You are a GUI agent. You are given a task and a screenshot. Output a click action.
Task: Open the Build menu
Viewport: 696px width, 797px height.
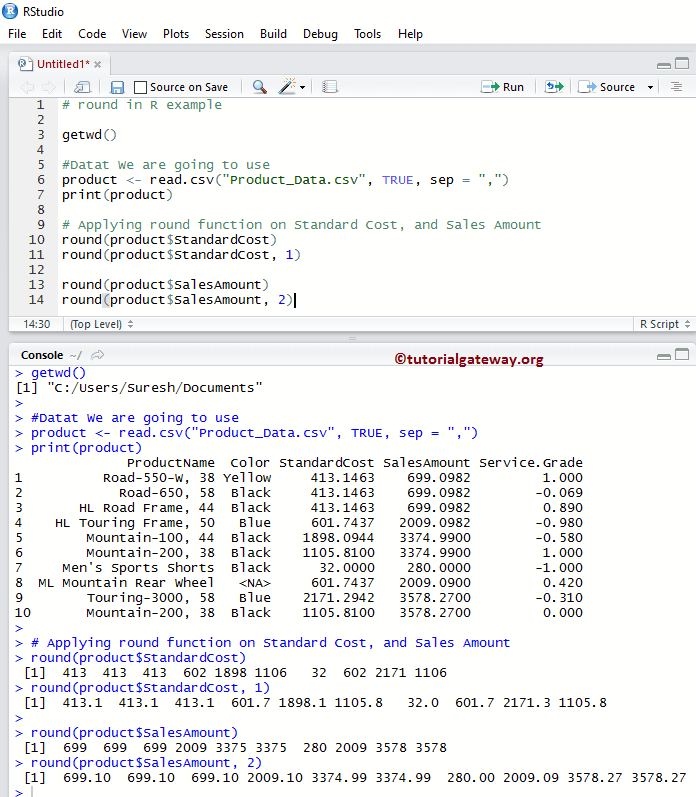[274, 34]
